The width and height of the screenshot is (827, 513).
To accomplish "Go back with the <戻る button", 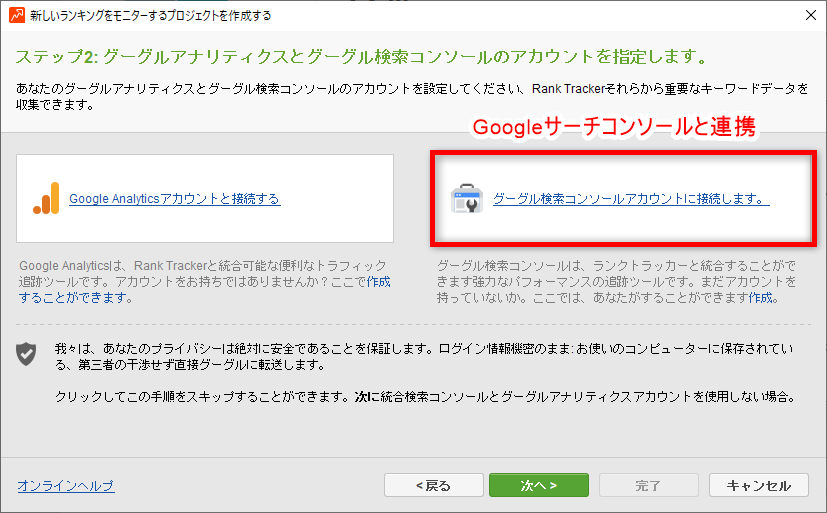I will (434, 485).
